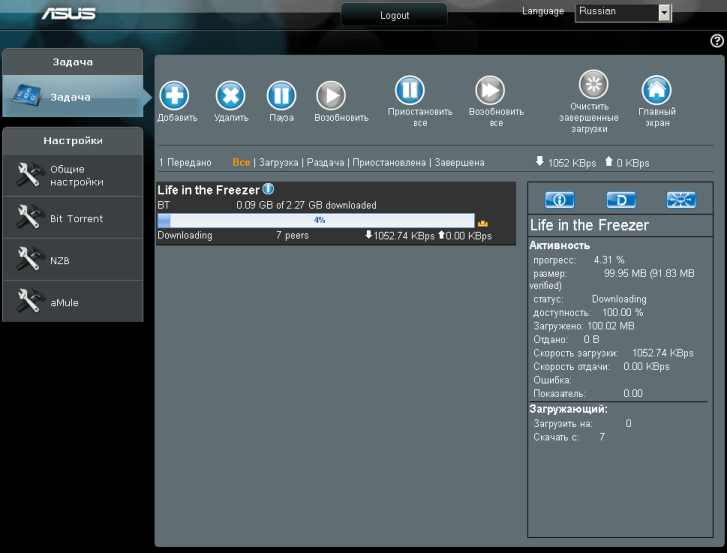Open the general info tab icon in details panel
727x553 pixels.
coord(560,200)
